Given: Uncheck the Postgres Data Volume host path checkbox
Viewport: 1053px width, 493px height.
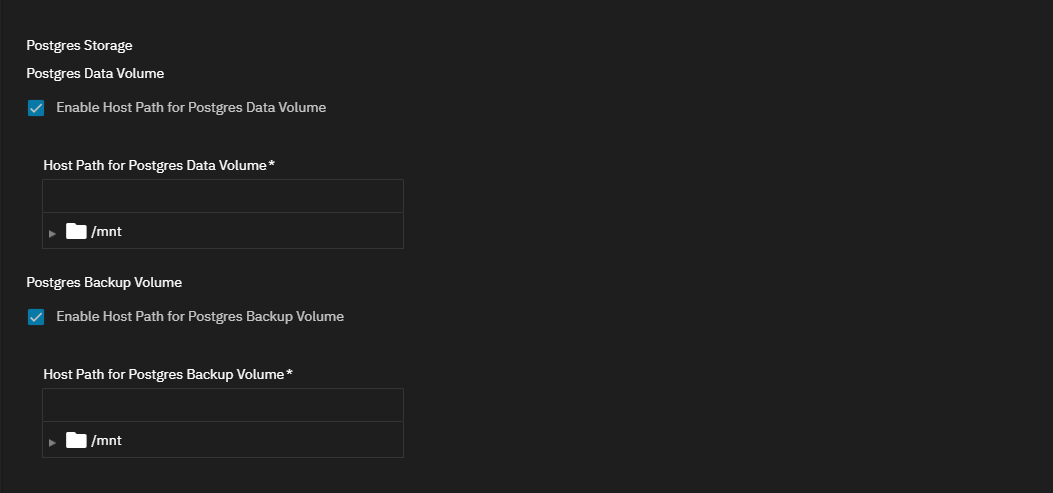Looking at the screenshot, I should [36, 108].
